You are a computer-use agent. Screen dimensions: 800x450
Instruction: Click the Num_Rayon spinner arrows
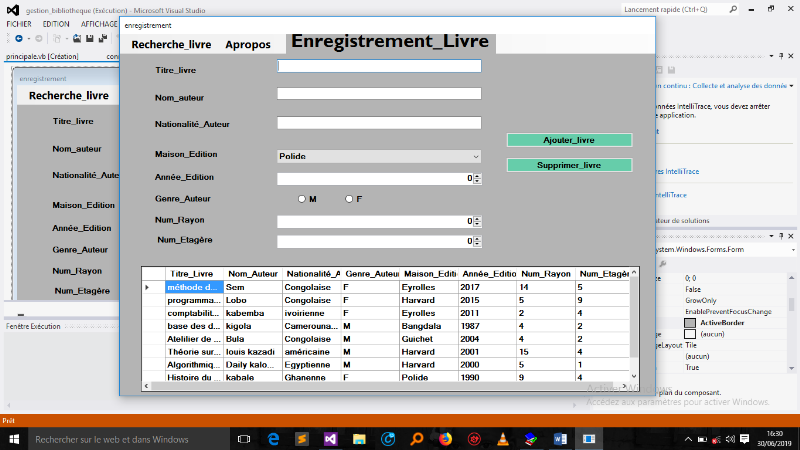477,221
